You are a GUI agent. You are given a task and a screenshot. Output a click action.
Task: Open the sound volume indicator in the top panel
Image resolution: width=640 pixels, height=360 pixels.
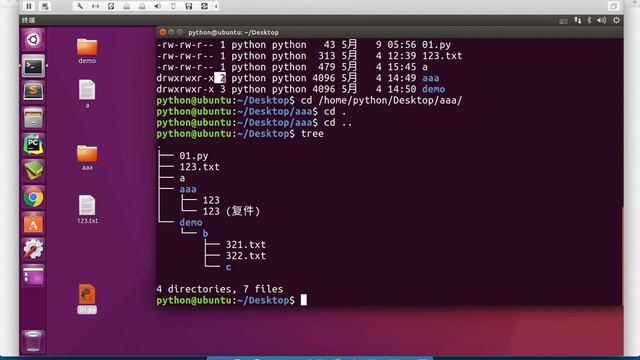(602, 20)
